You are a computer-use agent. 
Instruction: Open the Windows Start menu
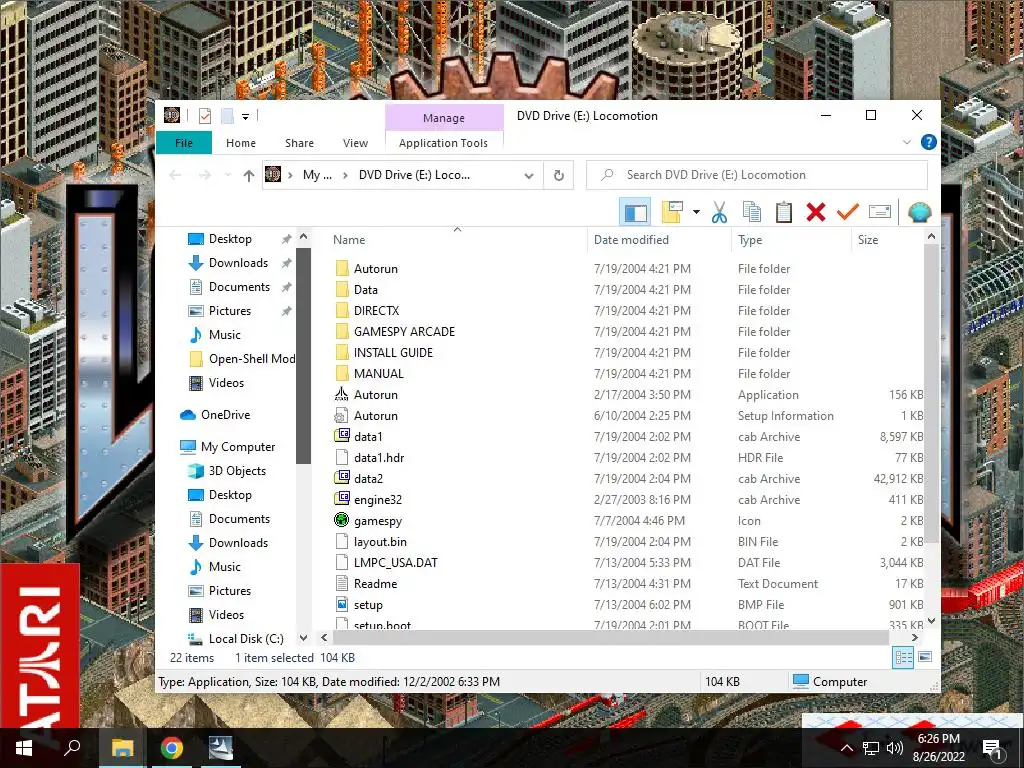24,748
